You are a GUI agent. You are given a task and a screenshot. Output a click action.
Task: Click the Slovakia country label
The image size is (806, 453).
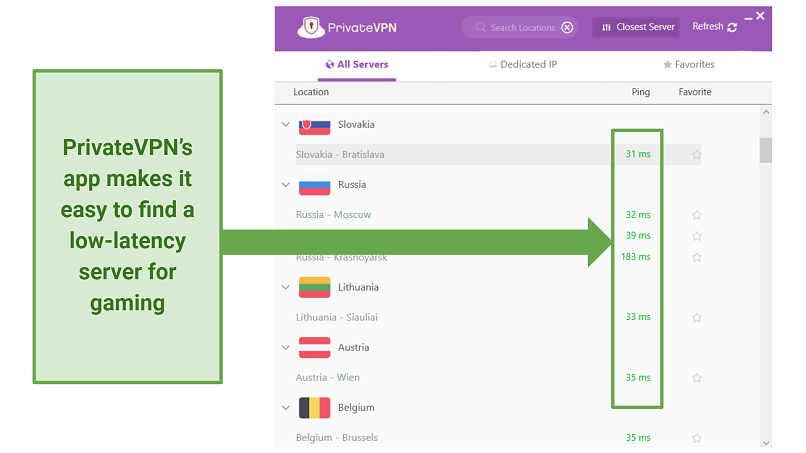click(x=356, y=124)
